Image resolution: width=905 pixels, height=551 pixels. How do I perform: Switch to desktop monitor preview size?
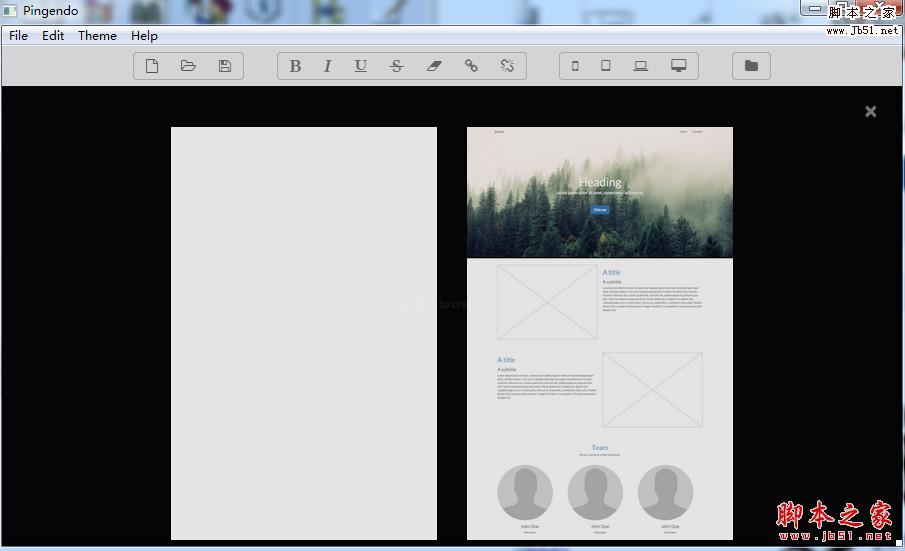pos(679,66)
